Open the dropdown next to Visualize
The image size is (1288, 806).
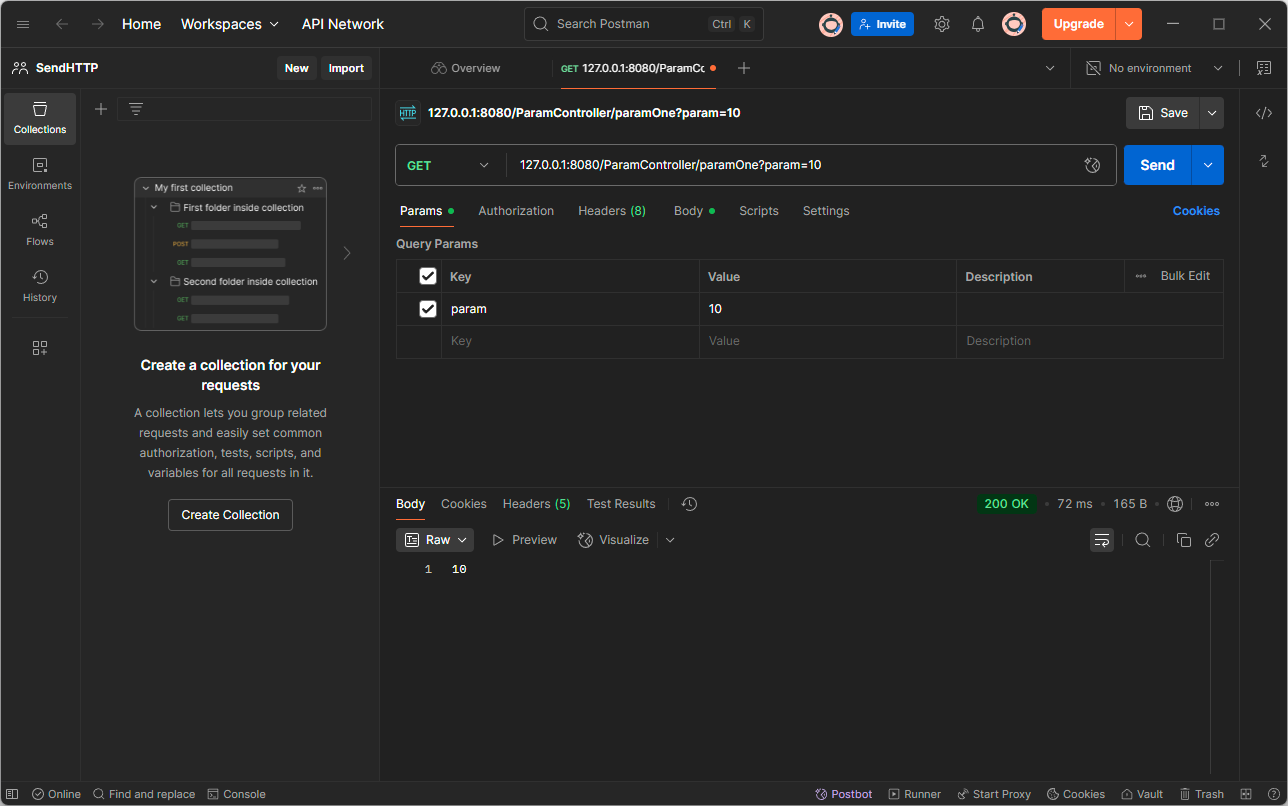point(670,540)
